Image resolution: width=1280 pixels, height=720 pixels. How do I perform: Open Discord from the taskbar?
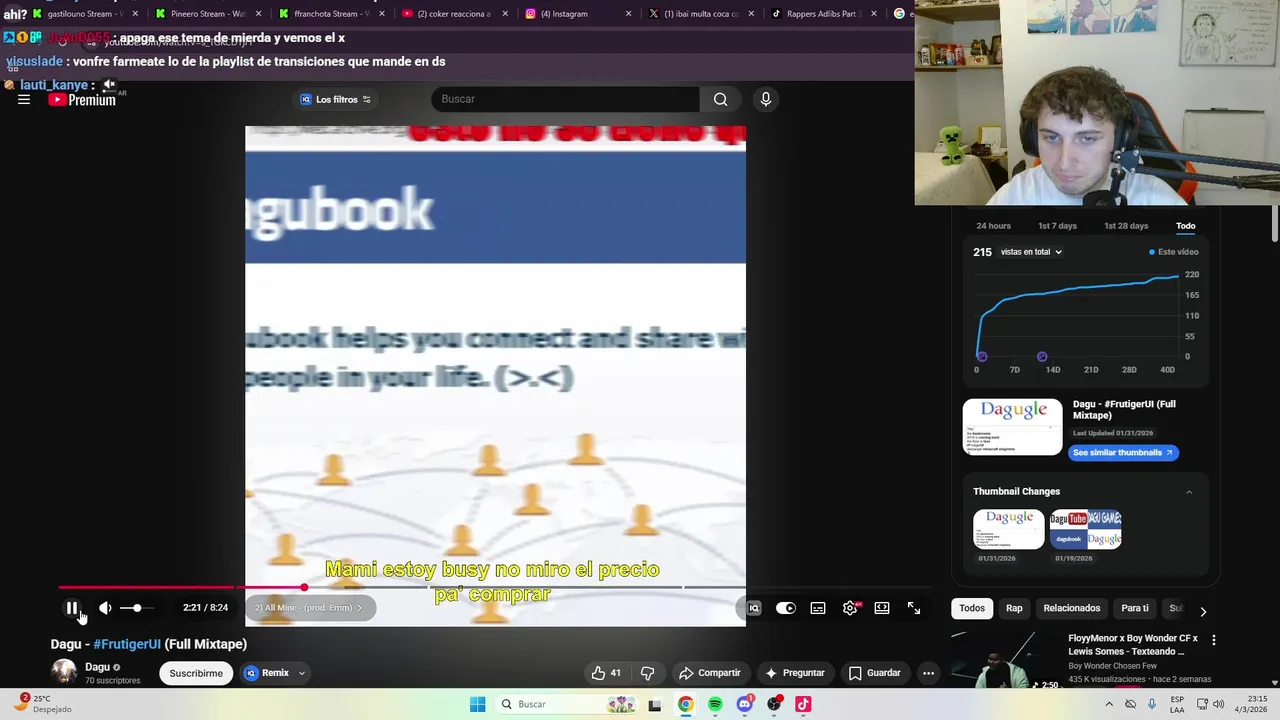point(744,704)
